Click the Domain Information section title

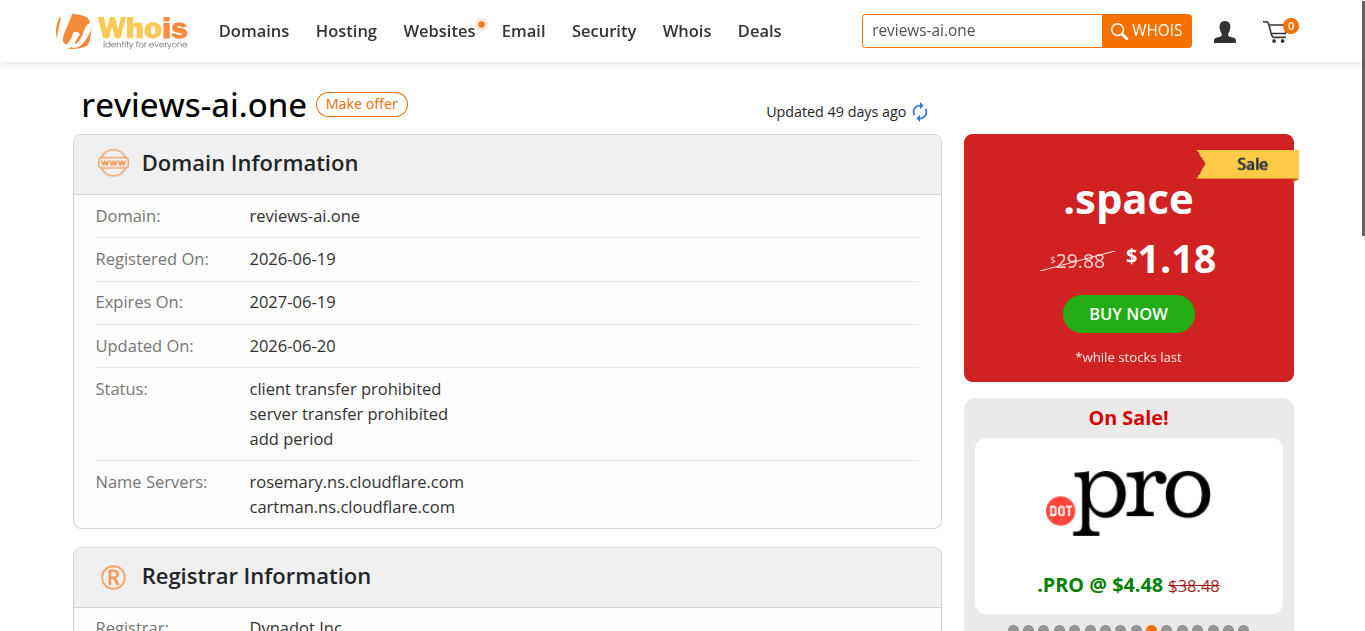click(x=250, y=163)
